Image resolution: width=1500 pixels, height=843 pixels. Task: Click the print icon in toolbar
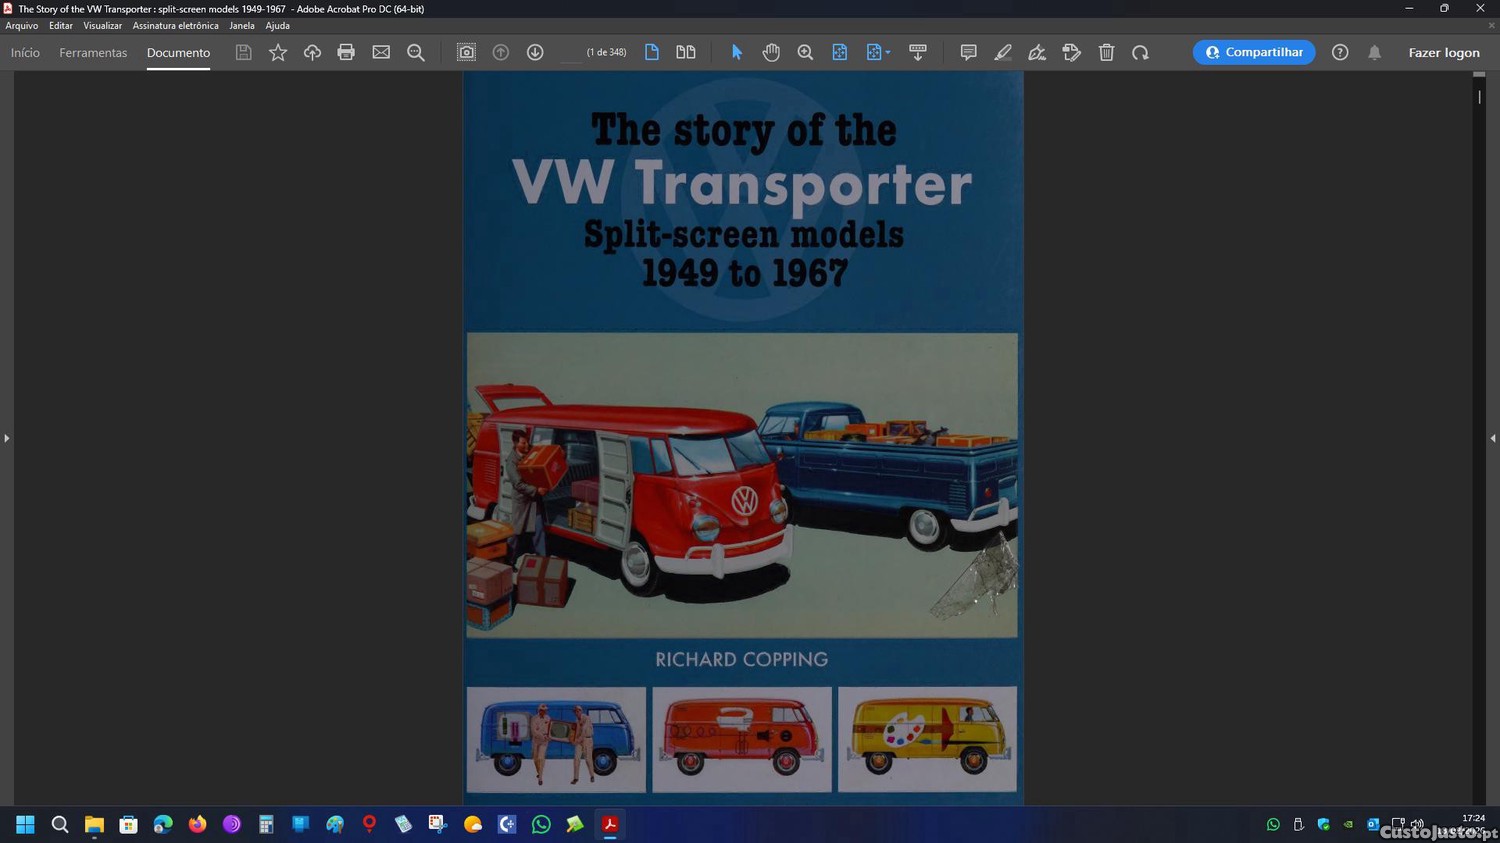(x=346, y=52)
